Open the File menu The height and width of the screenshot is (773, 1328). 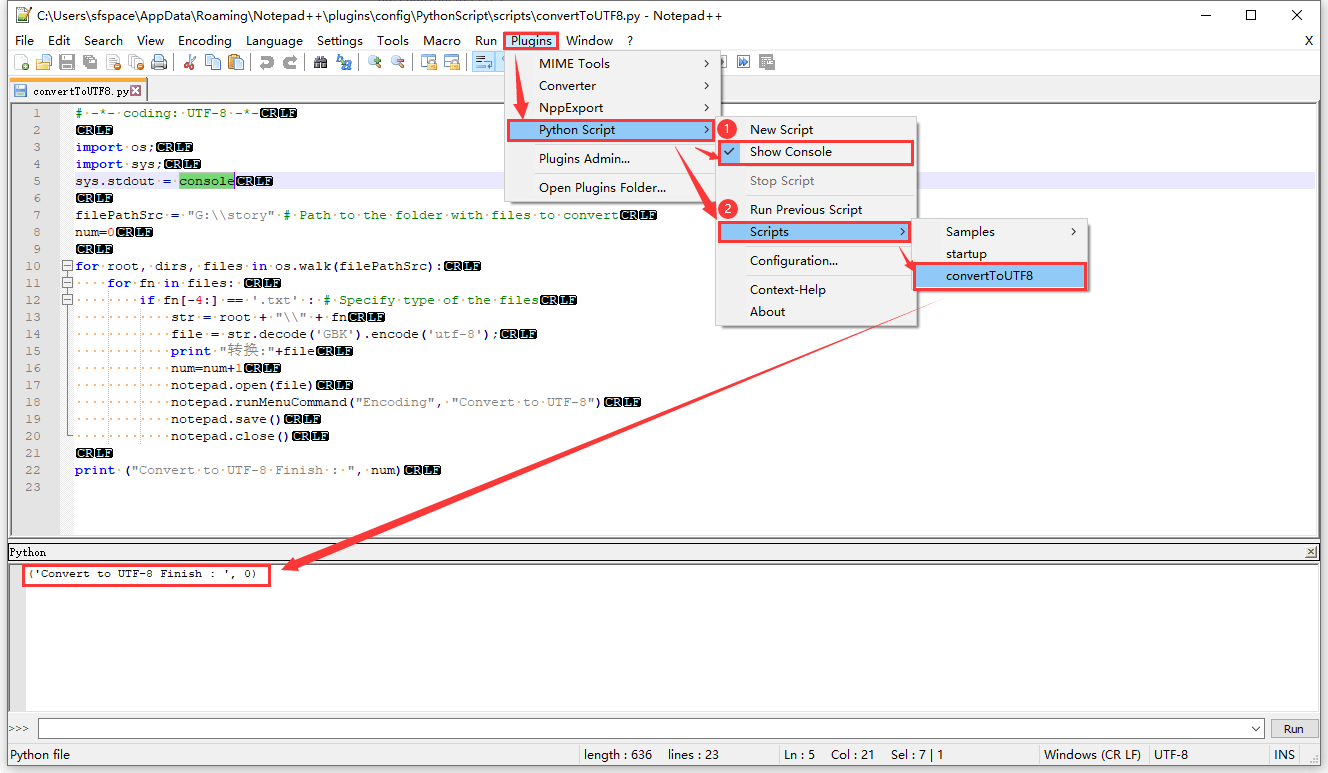[x=24, y=40]
